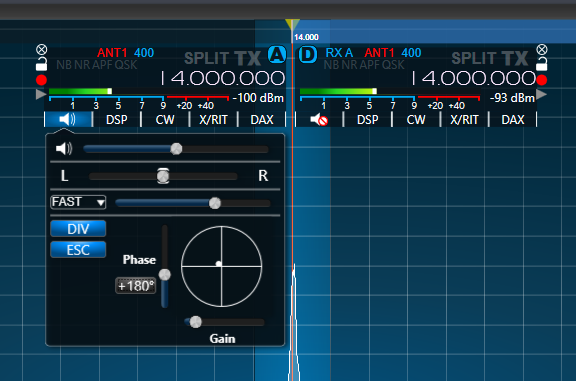576x381 pixels.
Task: Open the DAX tab on slice A
Action: coord(262,120)
